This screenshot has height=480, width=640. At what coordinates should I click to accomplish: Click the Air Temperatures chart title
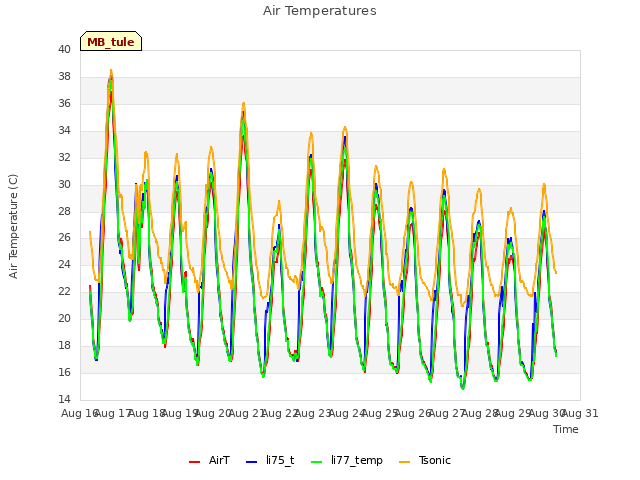click(x=320, y=11)
